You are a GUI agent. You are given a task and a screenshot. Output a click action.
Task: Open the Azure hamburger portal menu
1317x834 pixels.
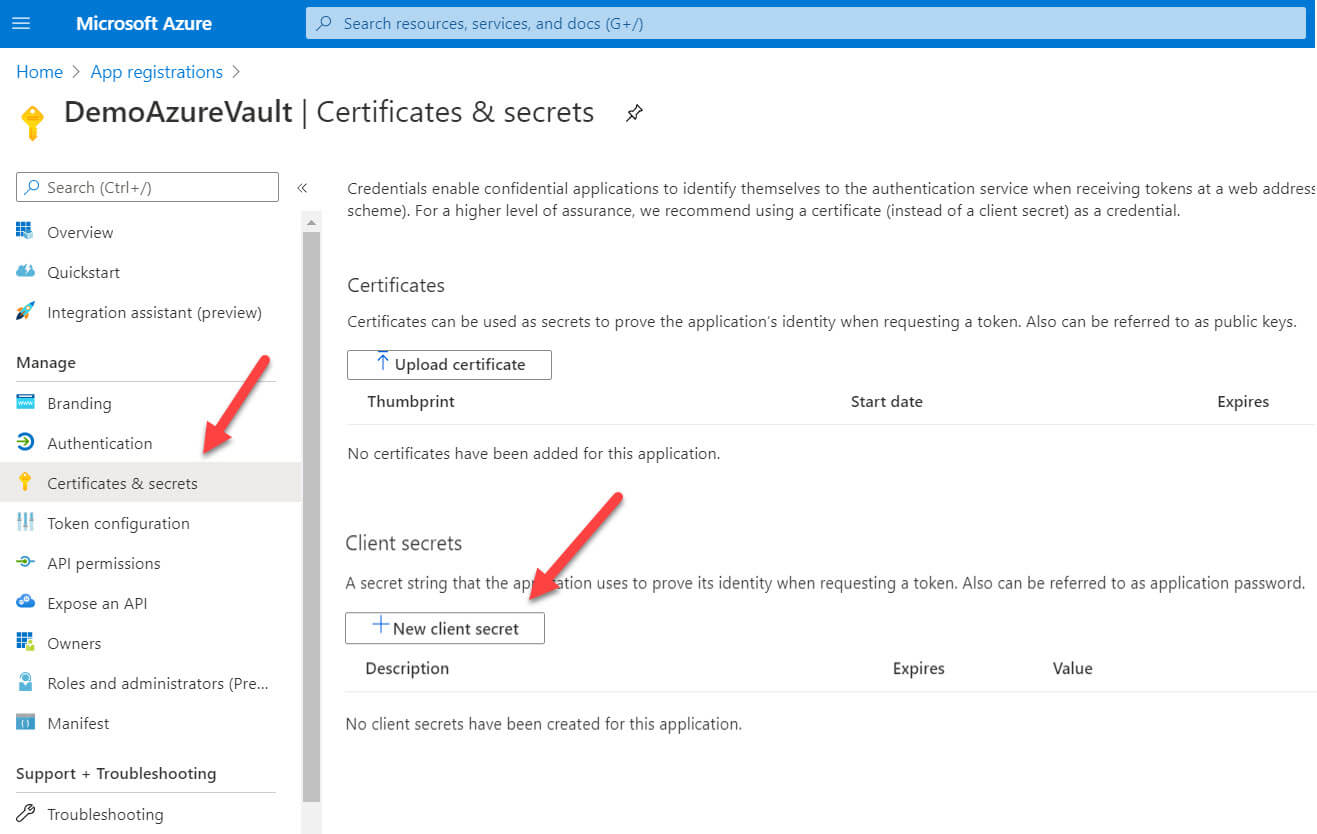coord(20,23)
